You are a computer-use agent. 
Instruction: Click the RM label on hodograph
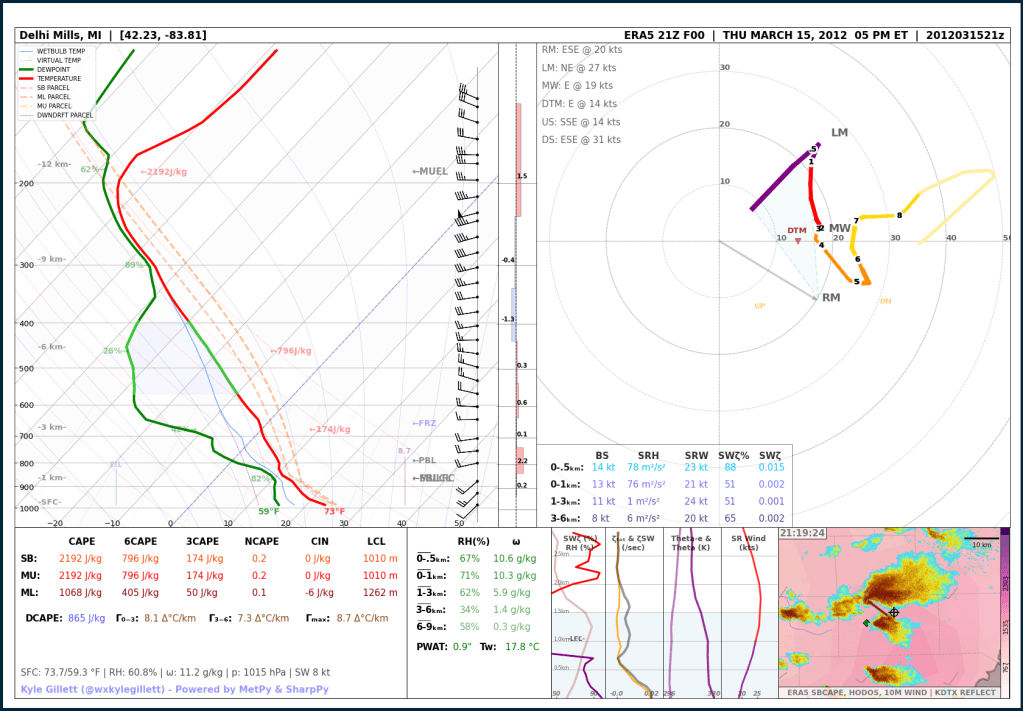click(830, 298)
